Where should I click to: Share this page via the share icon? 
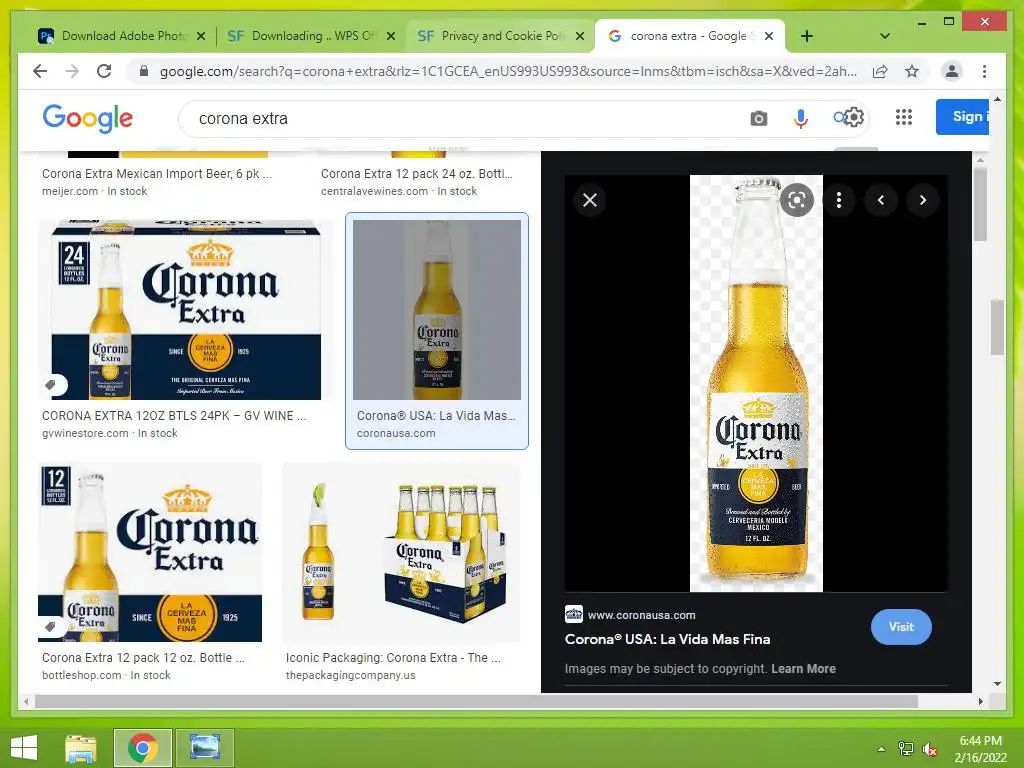[x=880, y=71]
